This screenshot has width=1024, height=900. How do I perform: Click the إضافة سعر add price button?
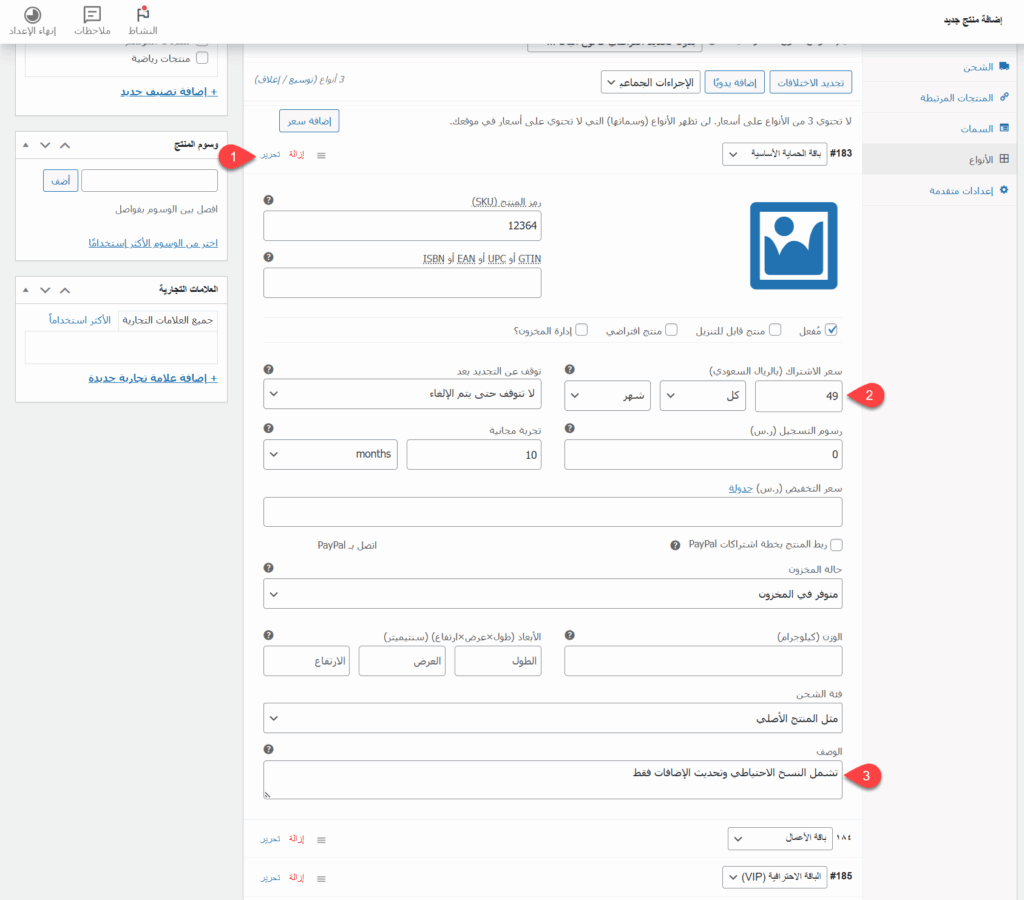coord(309,121)
